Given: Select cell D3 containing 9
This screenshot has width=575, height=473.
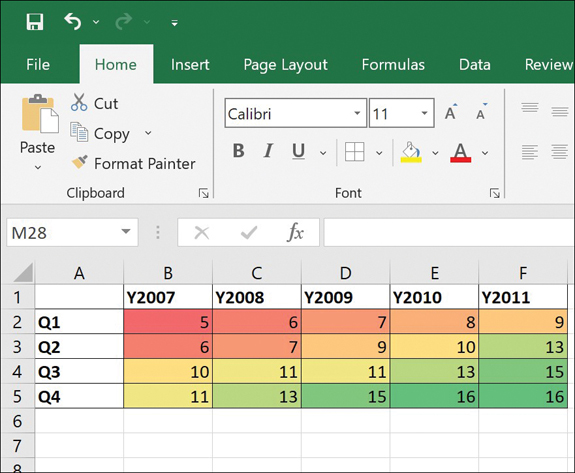Looking at the screenshot, I should point(345,346).
